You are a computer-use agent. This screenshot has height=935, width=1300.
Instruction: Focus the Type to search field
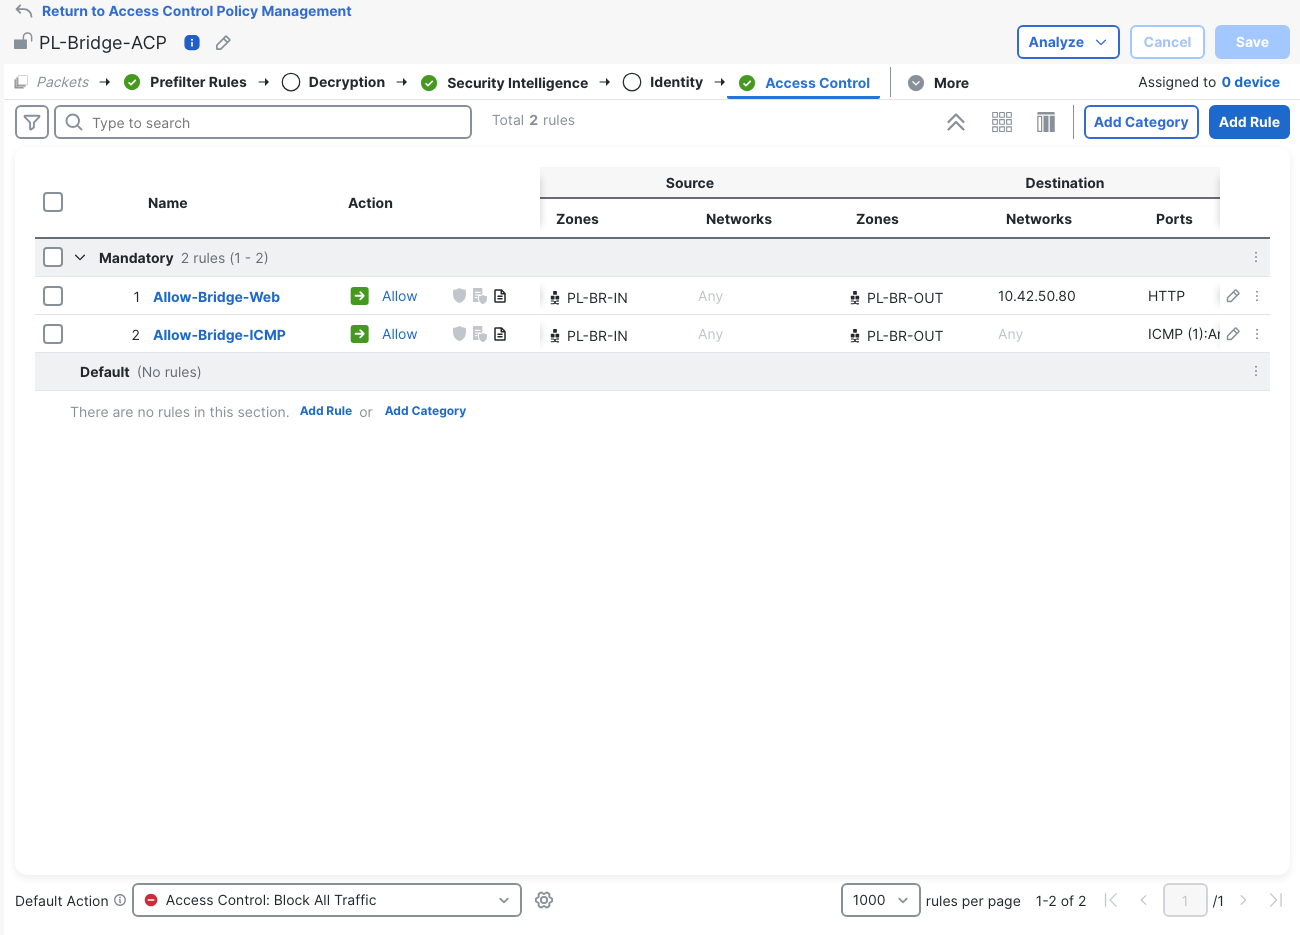(x=263, y=122)
